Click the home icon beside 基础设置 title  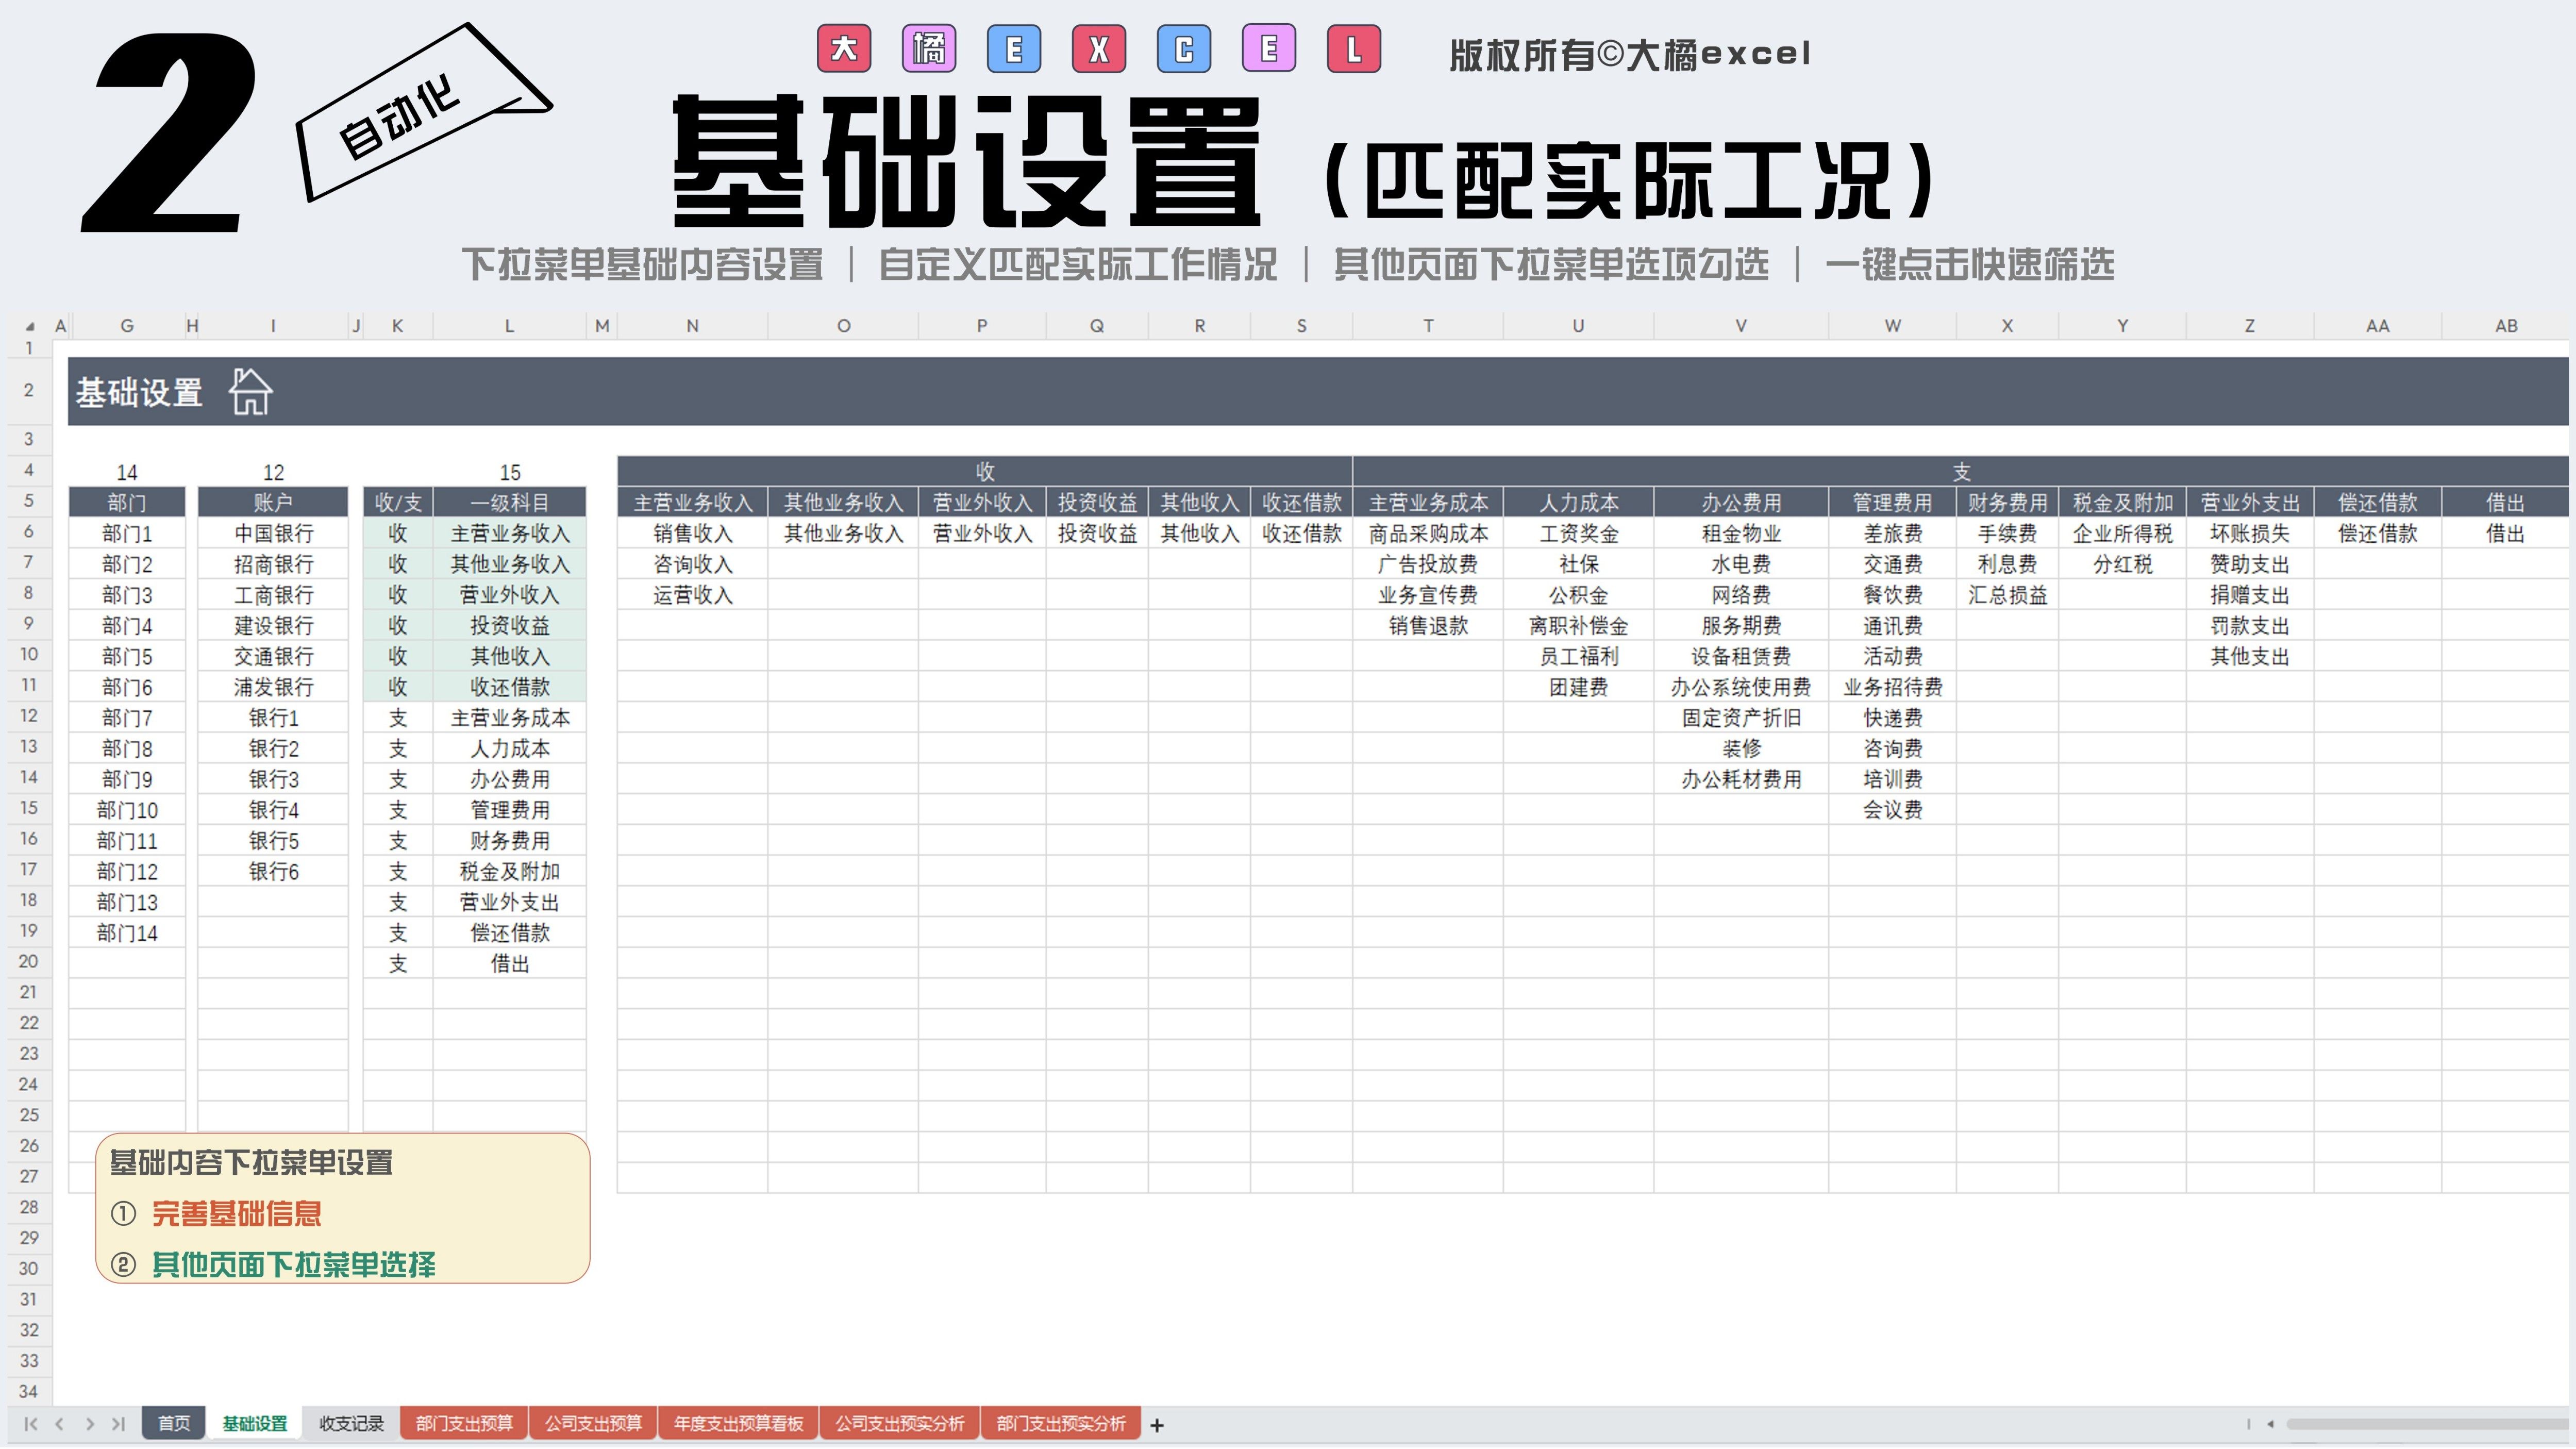point(250,391)
